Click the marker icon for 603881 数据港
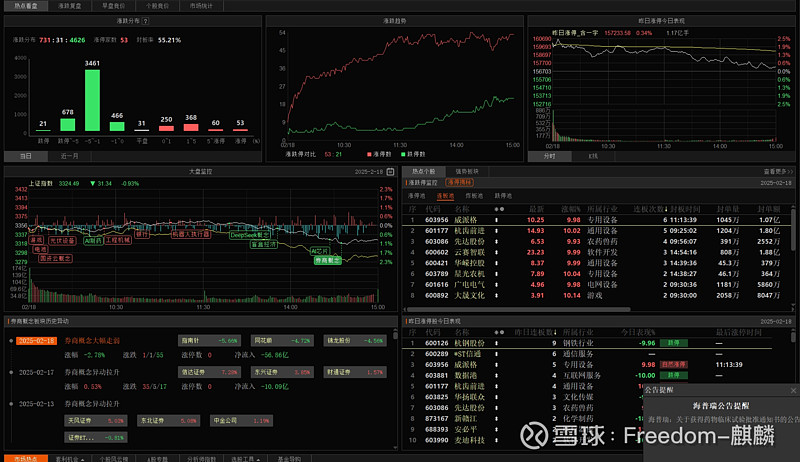800x462 pixels. pos(496,375)
